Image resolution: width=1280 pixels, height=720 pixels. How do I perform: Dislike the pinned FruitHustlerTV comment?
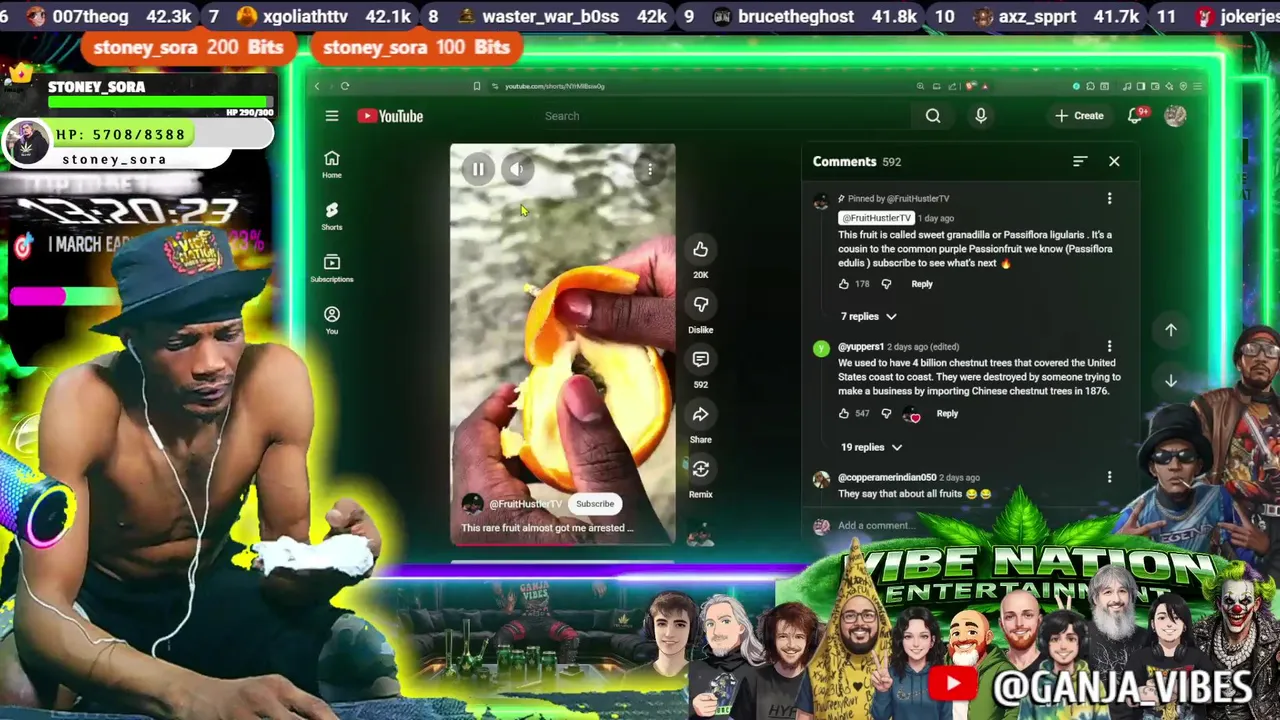point(886,284)
